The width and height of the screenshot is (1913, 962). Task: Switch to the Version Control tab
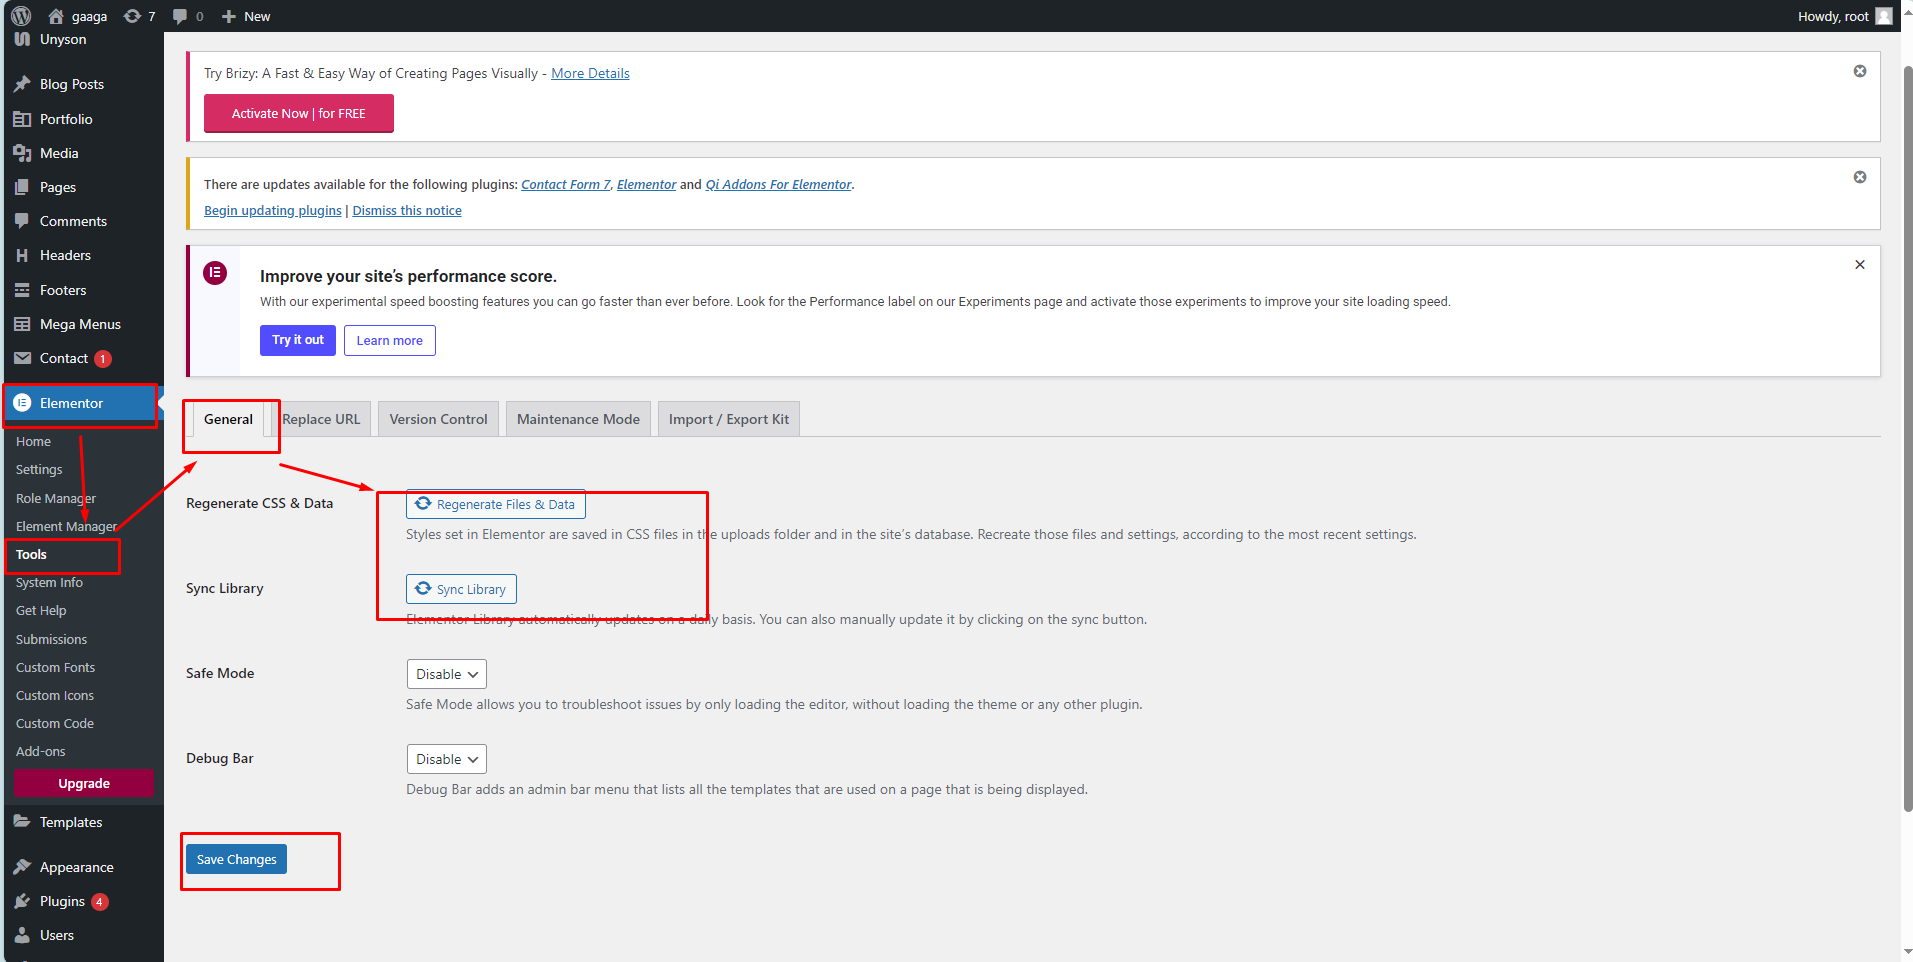[x=438, y=419]
